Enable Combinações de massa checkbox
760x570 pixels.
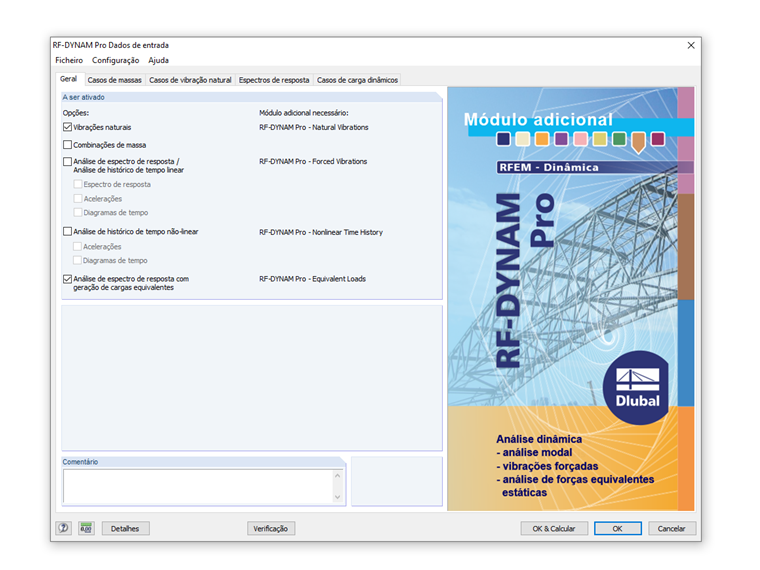pos(67,145)
